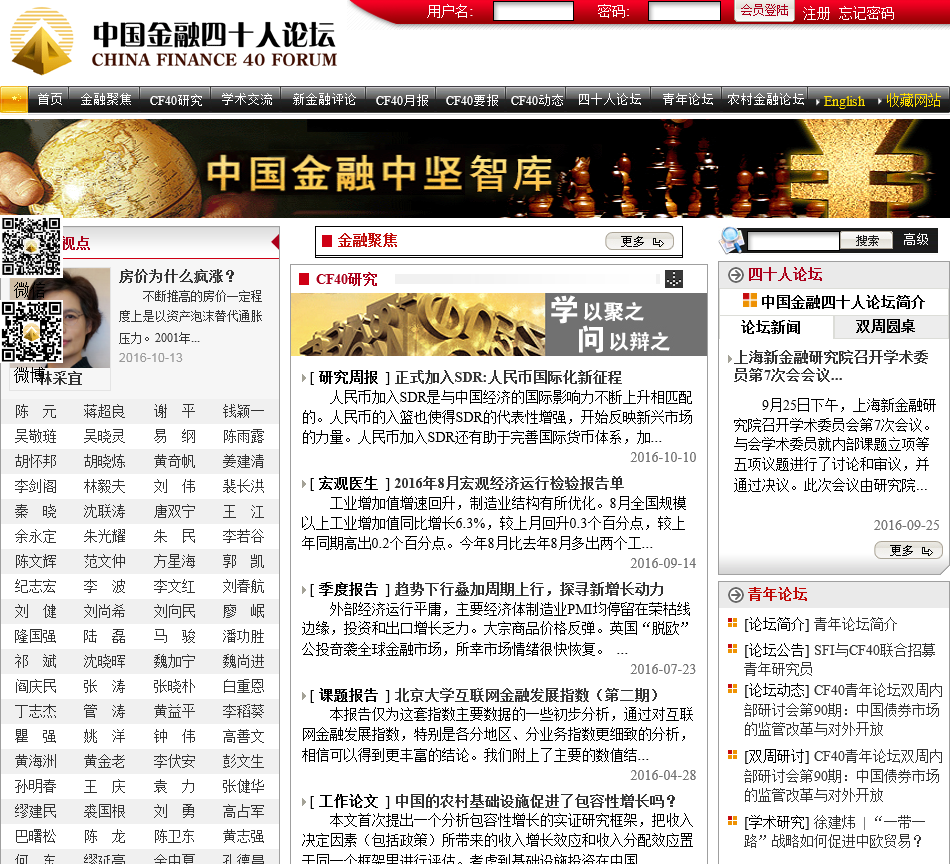Image resolution: width=950 pixels, height=864 pixels.
Task: Click member name 黄益平
Action: tap(174, 711)
